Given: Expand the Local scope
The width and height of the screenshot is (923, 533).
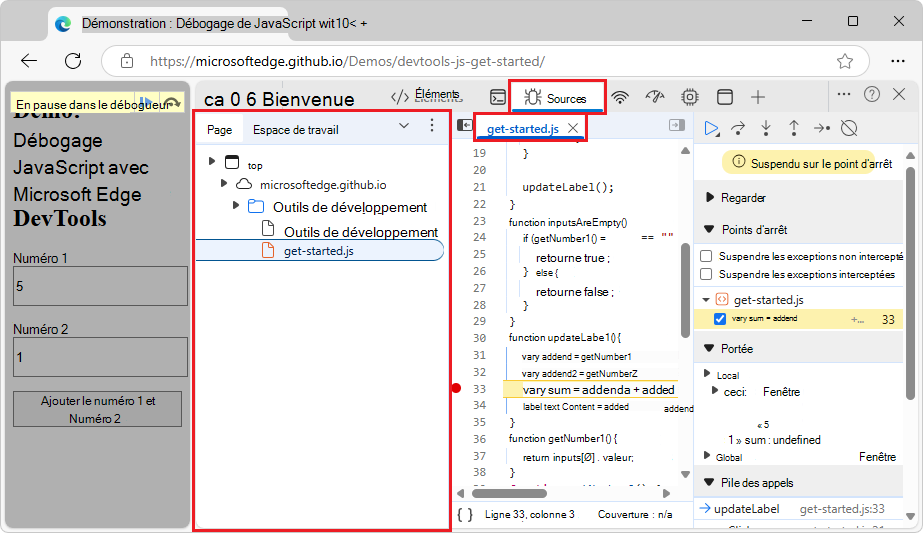Looking at the screenshot, I should pyautogui.click(x=708, y=373).
